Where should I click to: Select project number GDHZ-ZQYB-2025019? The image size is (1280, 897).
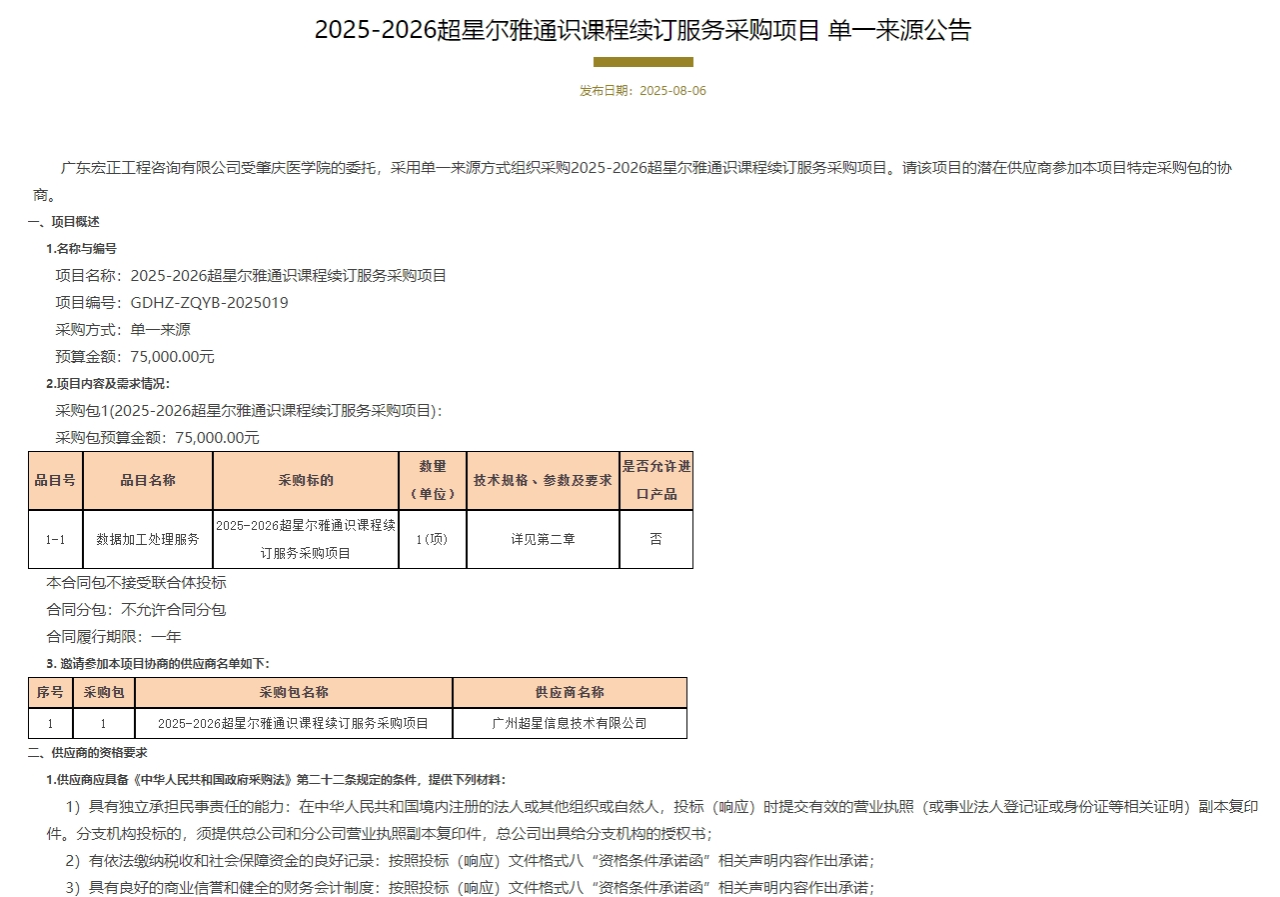click(209, 303)
